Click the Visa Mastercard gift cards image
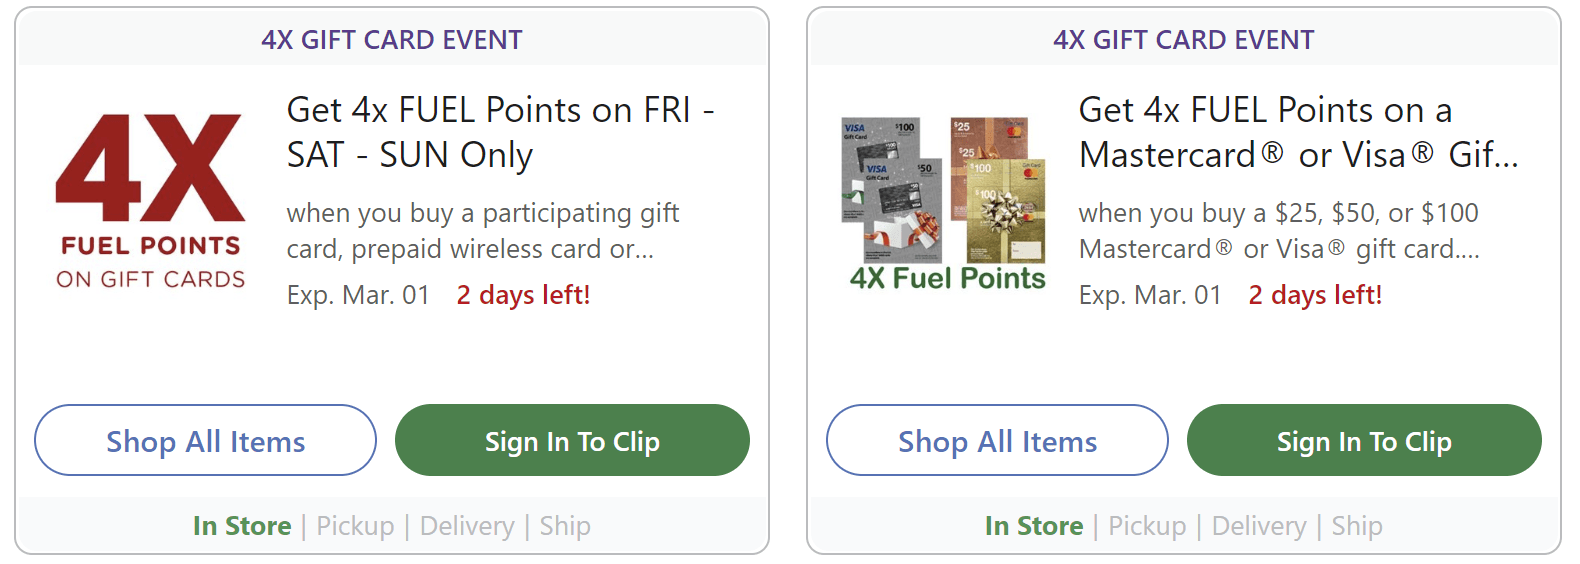The width and height of the screenshot is (1580, 564). pos(945,203)
